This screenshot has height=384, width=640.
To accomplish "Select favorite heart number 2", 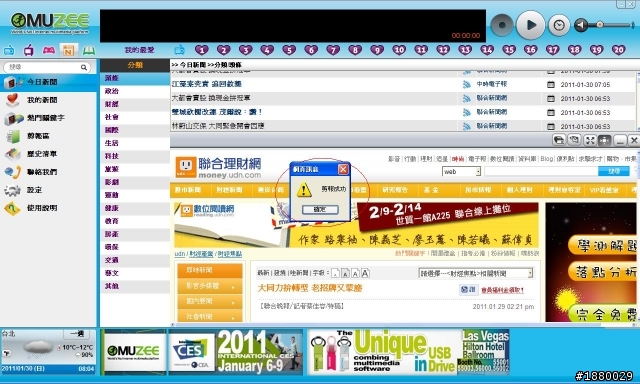I will pos(223,50).
